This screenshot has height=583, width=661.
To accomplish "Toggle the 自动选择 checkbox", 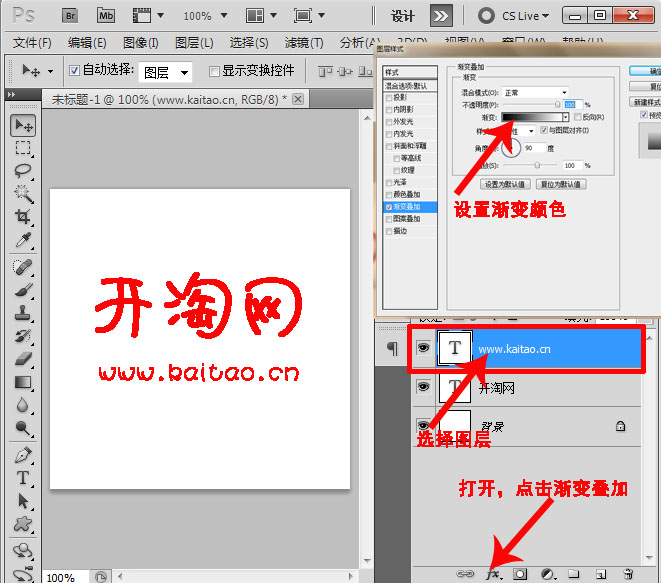I will [x=74, y=71].
